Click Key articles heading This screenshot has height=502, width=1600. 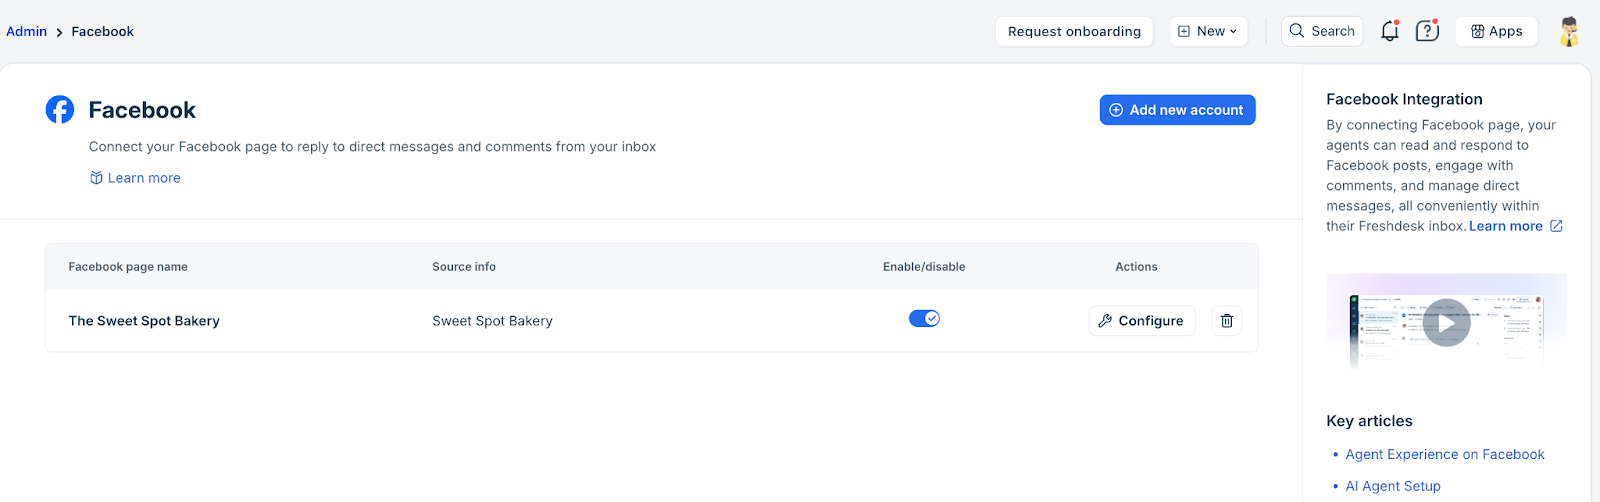coord(1369,421)
